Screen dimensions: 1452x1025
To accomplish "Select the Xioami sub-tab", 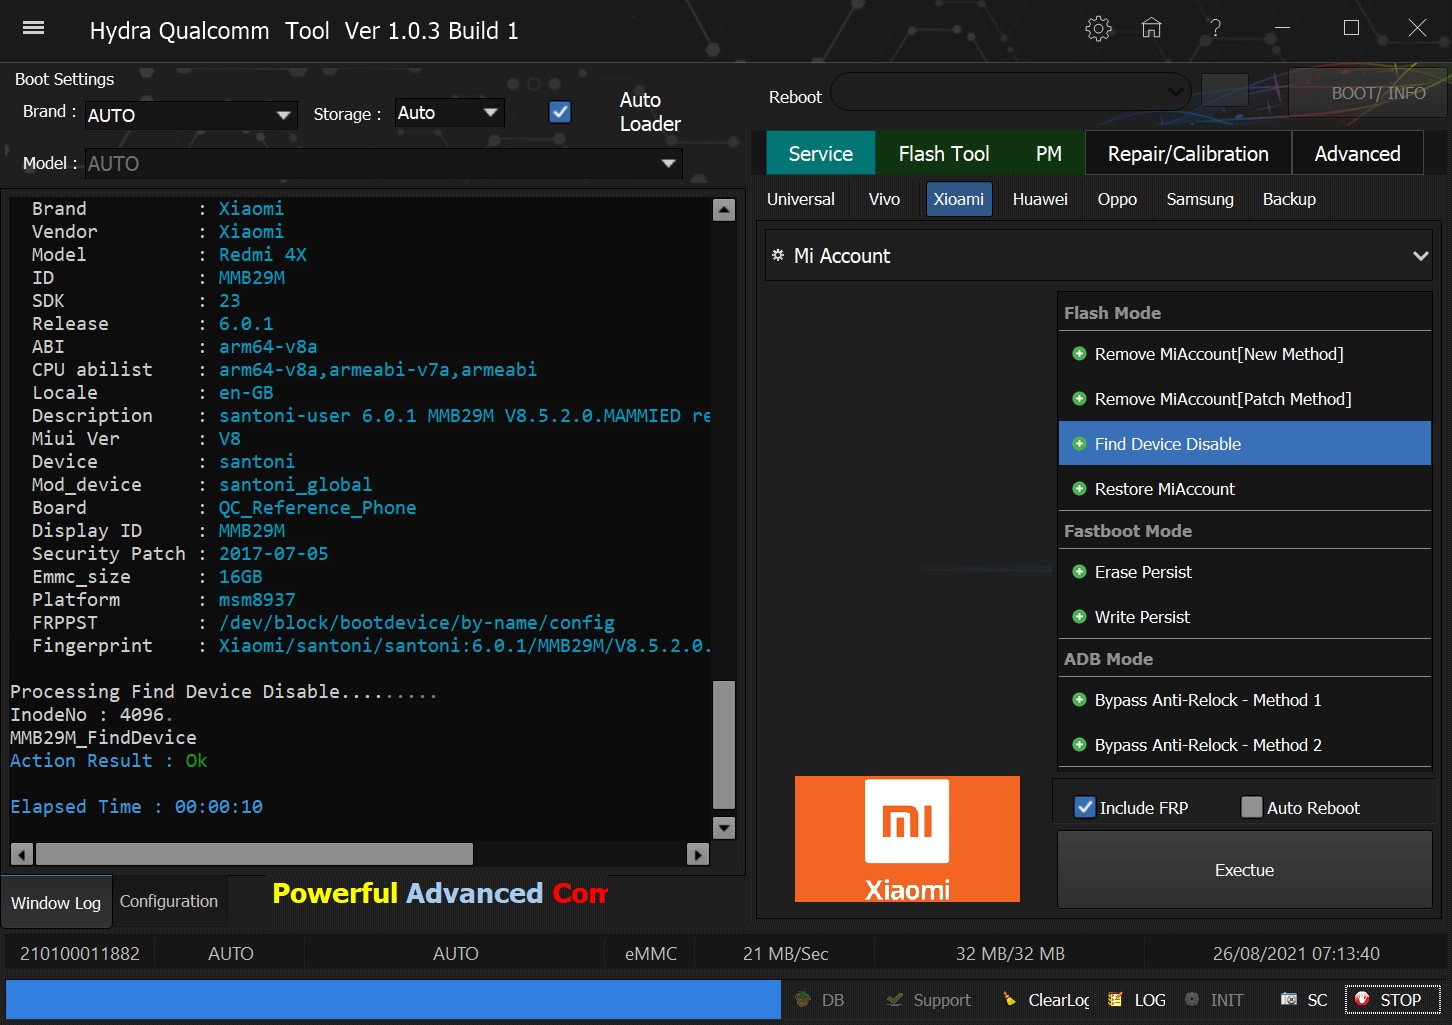I will click(x=959, y=199).
